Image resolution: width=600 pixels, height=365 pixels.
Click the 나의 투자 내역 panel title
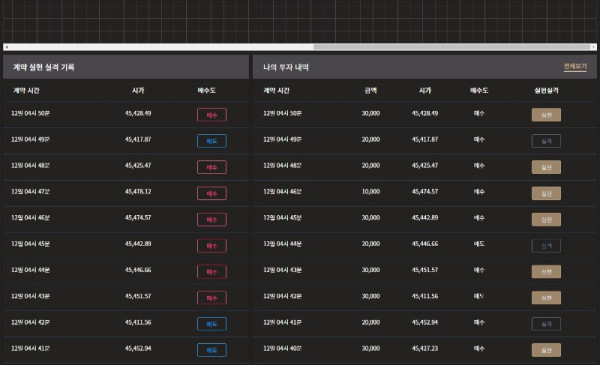click(x=286, y=67)
